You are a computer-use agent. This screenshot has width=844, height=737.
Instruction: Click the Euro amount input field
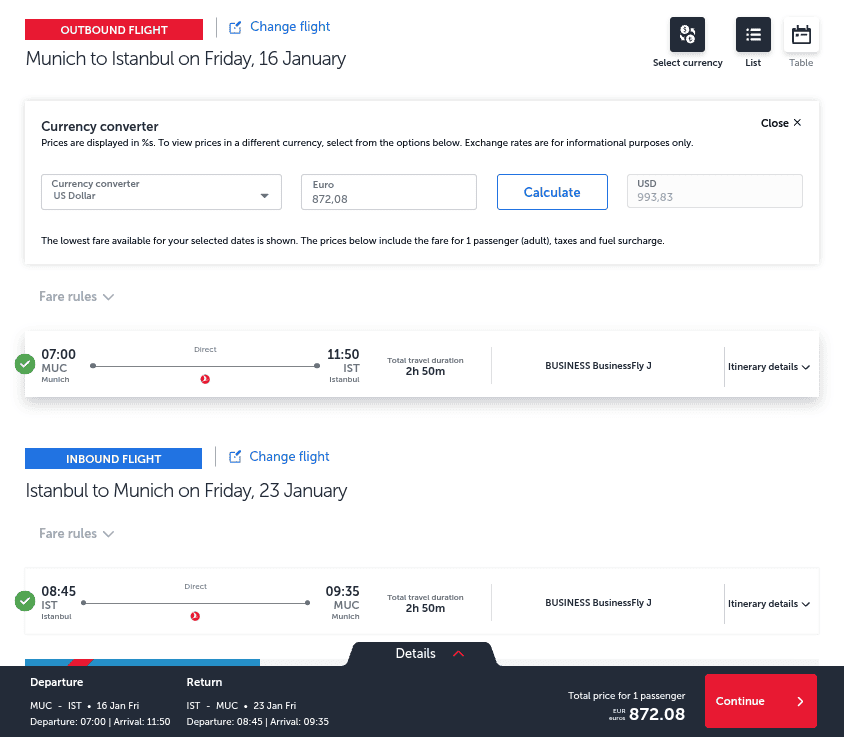click(x=389, y=192)
